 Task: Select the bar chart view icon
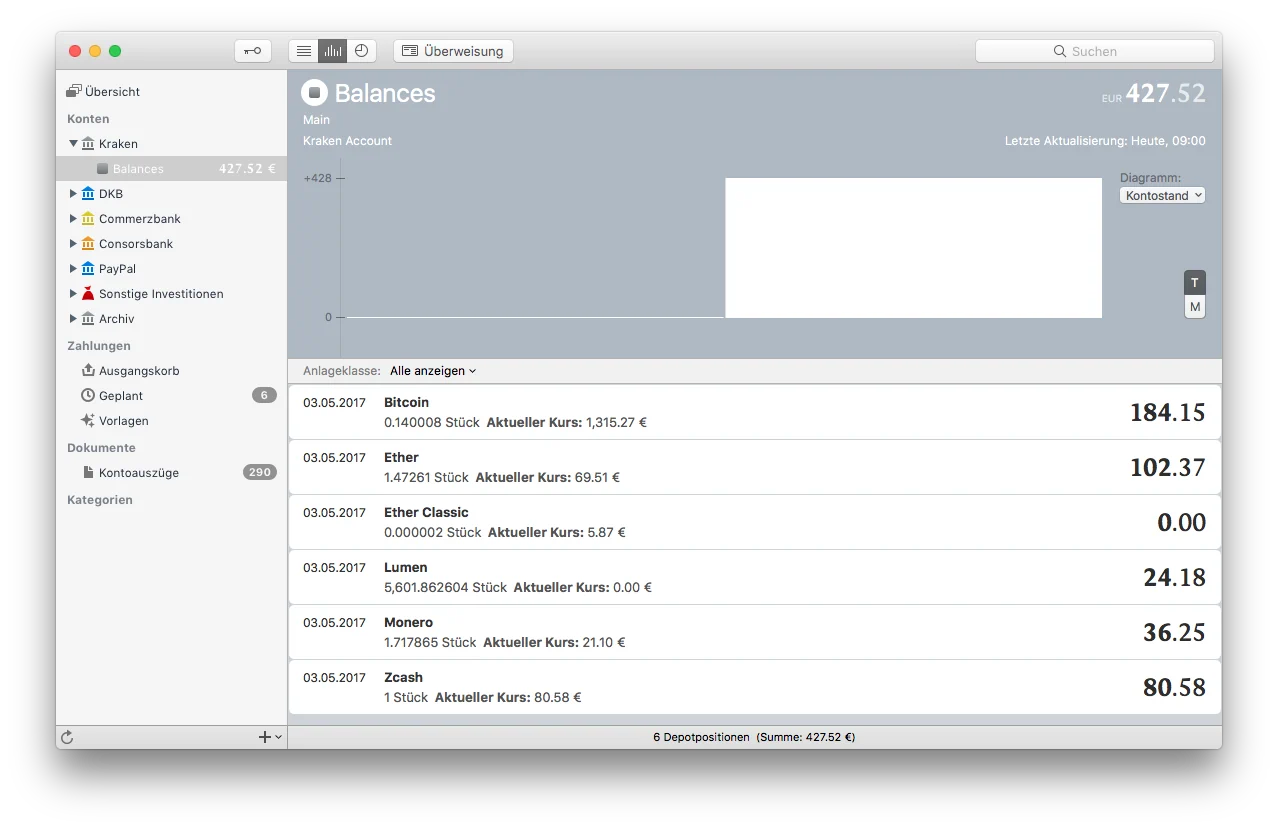coord(333,51)
